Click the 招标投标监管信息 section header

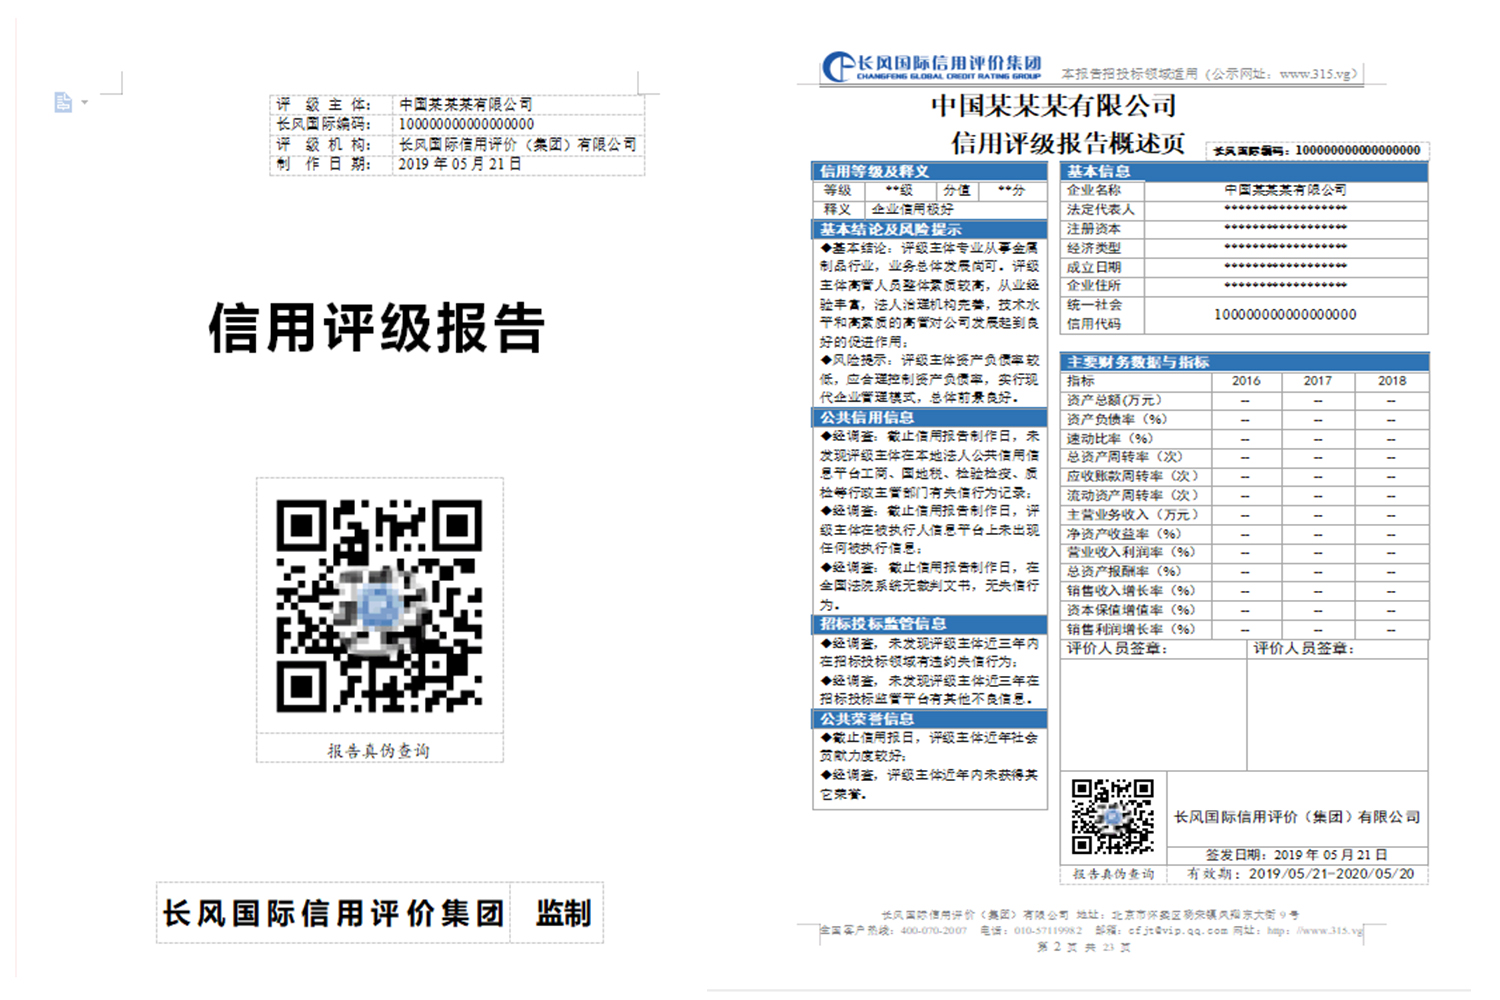click(930, 623)
